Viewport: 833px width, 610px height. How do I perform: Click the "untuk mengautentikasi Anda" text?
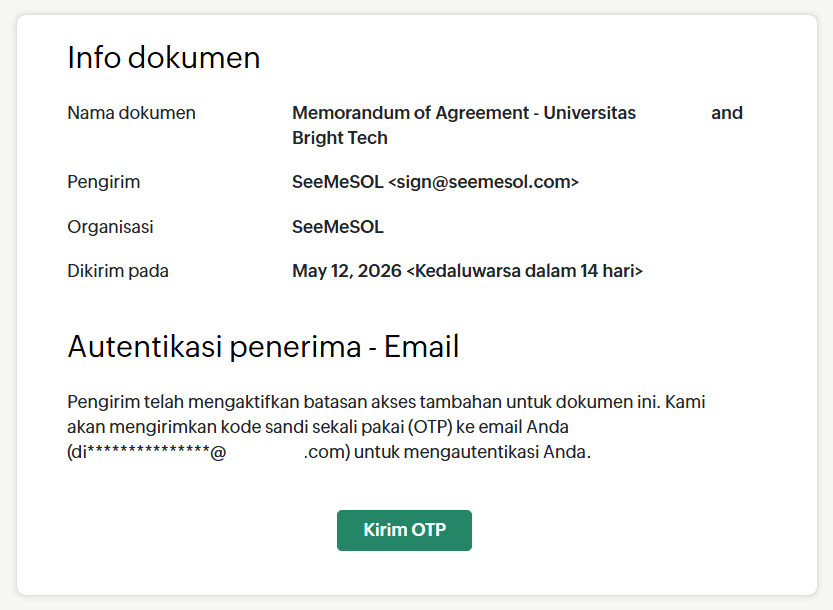[x=472, y=452]
